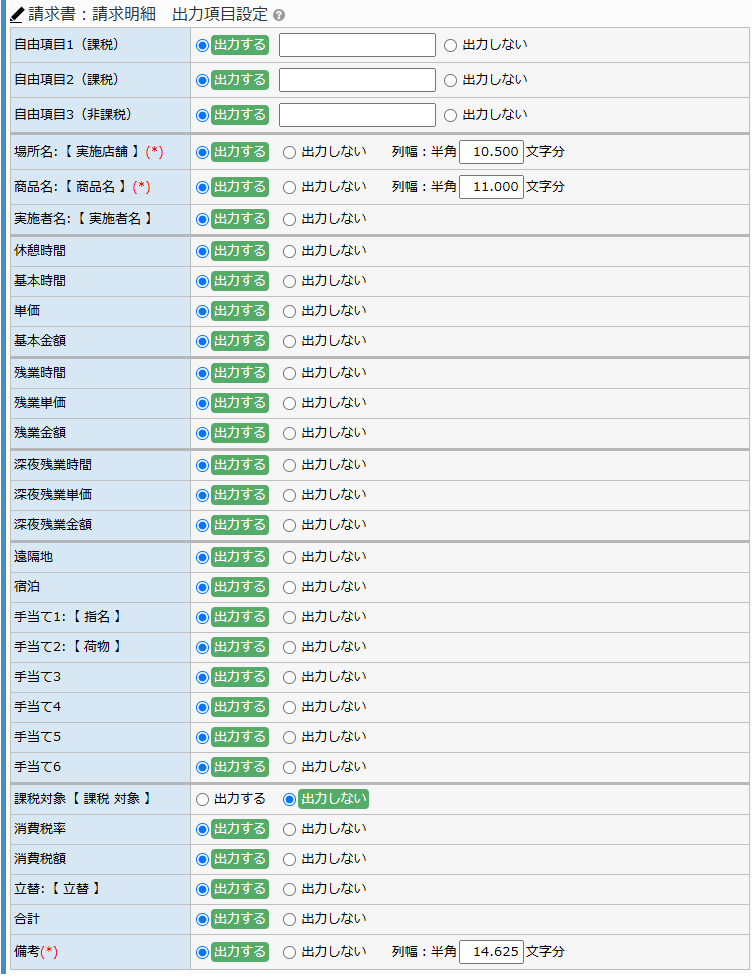Viewport: 756px width, 977px height.
Task: Select 出力しない for 手当て1:【指名】
Action: [289, 617]
